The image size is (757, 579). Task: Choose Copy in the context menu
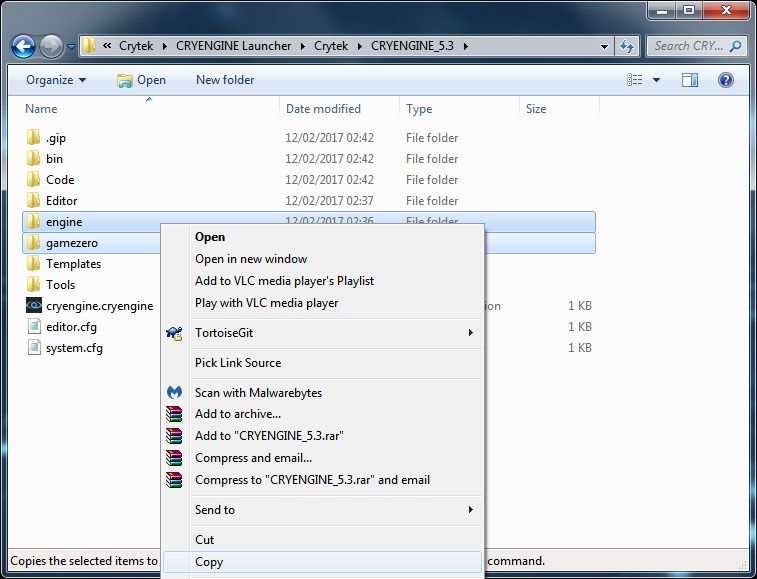tap(322, 562)
